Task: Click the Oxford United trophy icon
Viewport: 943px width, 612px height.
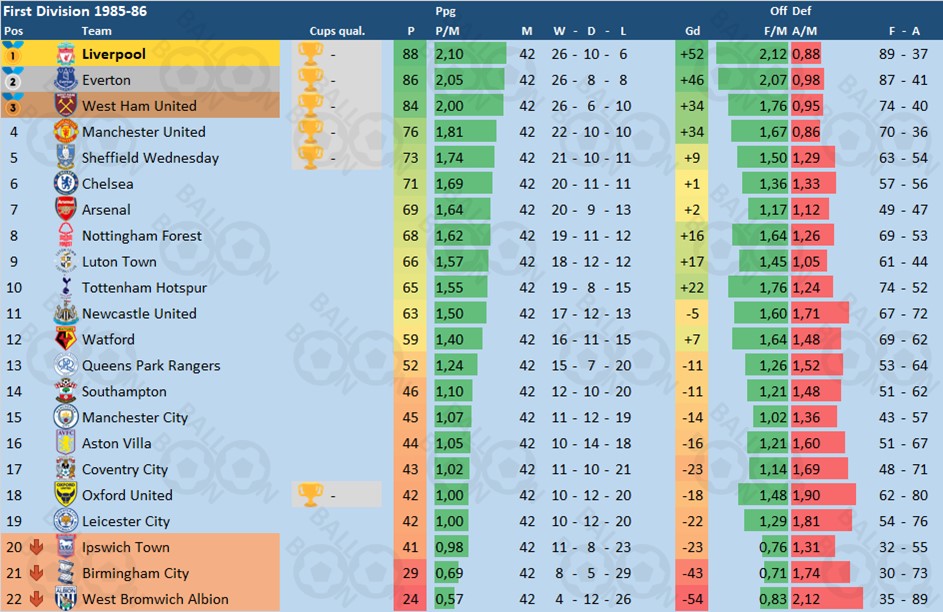Action: pyautogui.click(x=310, y=495)
